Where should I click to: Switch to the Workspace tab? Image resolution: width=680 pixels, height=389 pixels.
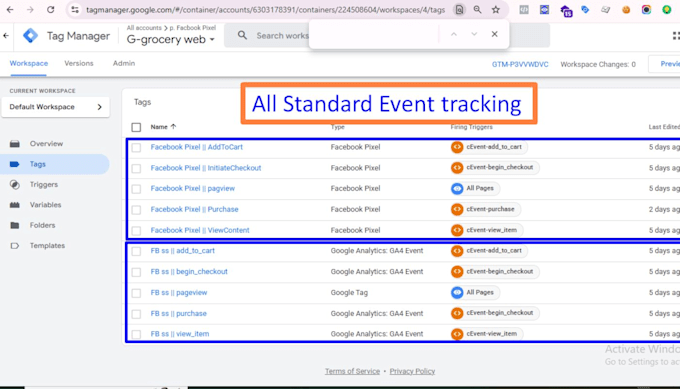point(29,63)
